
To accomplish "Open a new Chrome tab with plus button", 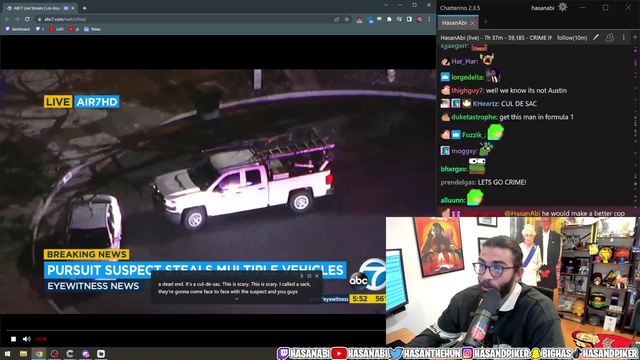I will coord(84,8).
